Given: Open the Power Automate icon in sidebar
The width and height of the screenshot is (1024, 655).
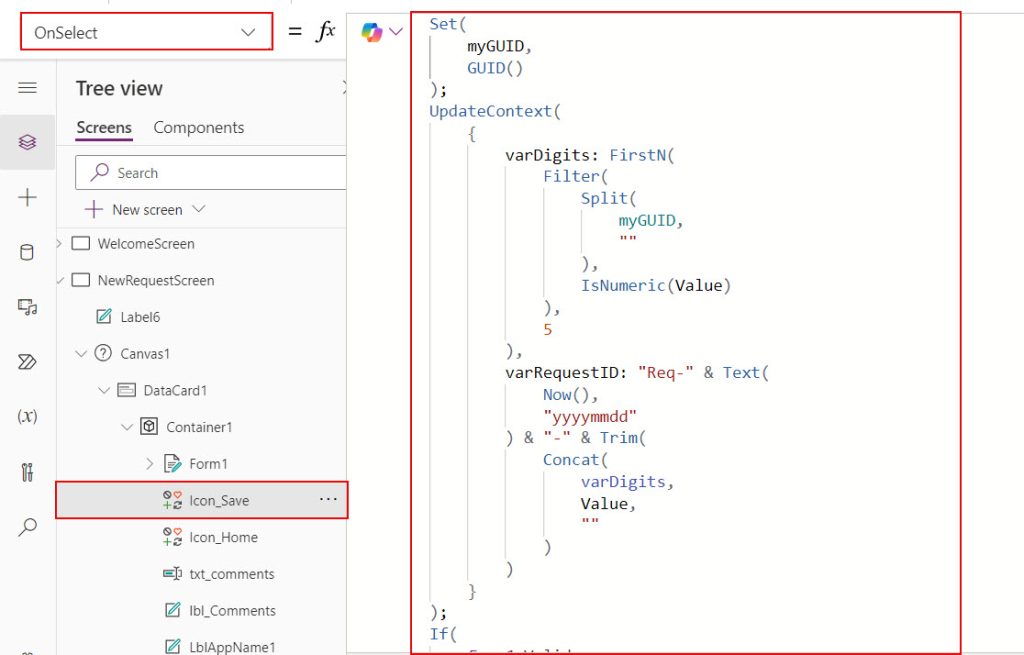Looking at the screenshot, I should [x=27, y=361].
